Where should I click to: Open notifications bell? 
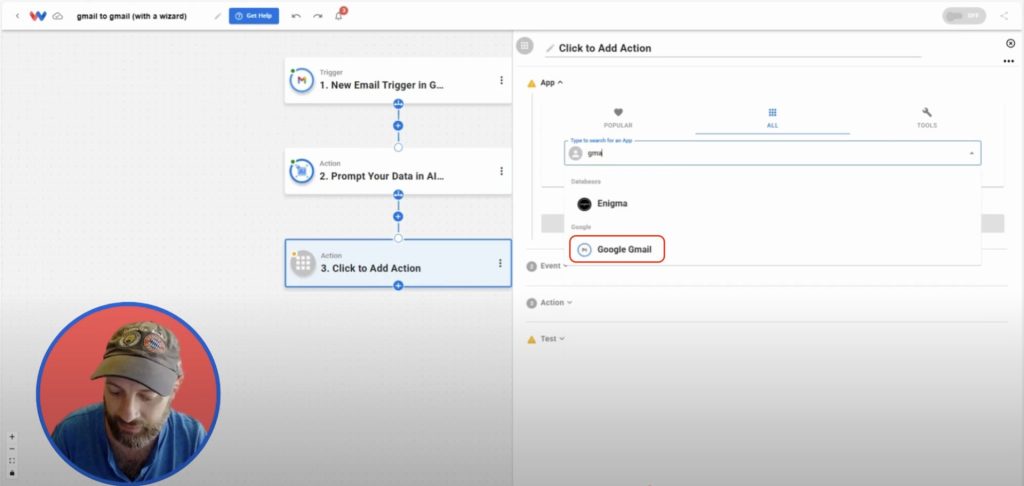tap(338, 16)
